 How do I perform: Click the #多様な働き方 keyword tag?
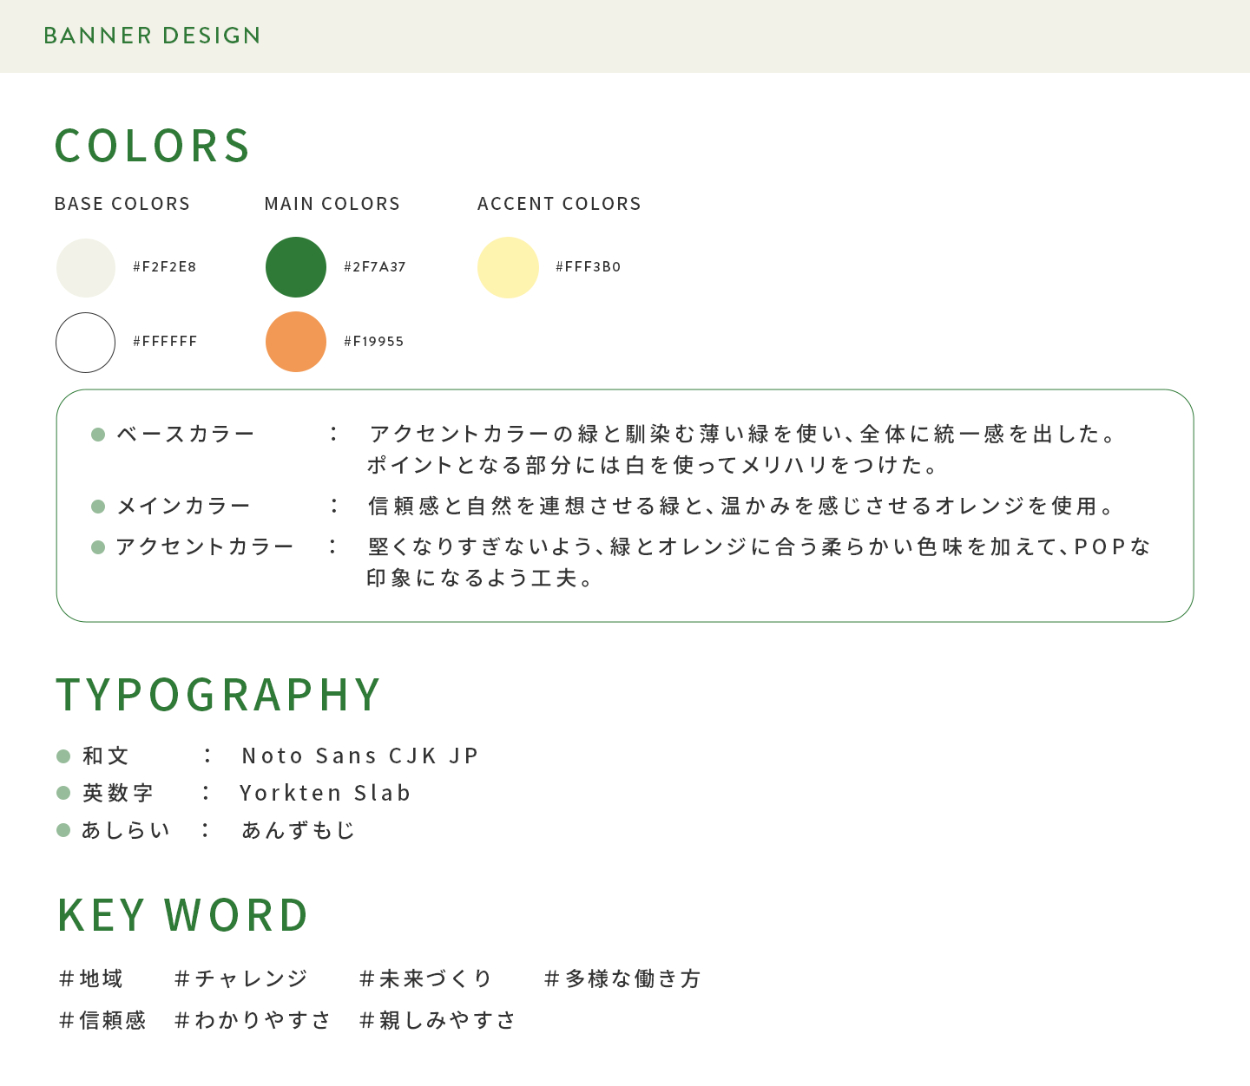(622, 979)
